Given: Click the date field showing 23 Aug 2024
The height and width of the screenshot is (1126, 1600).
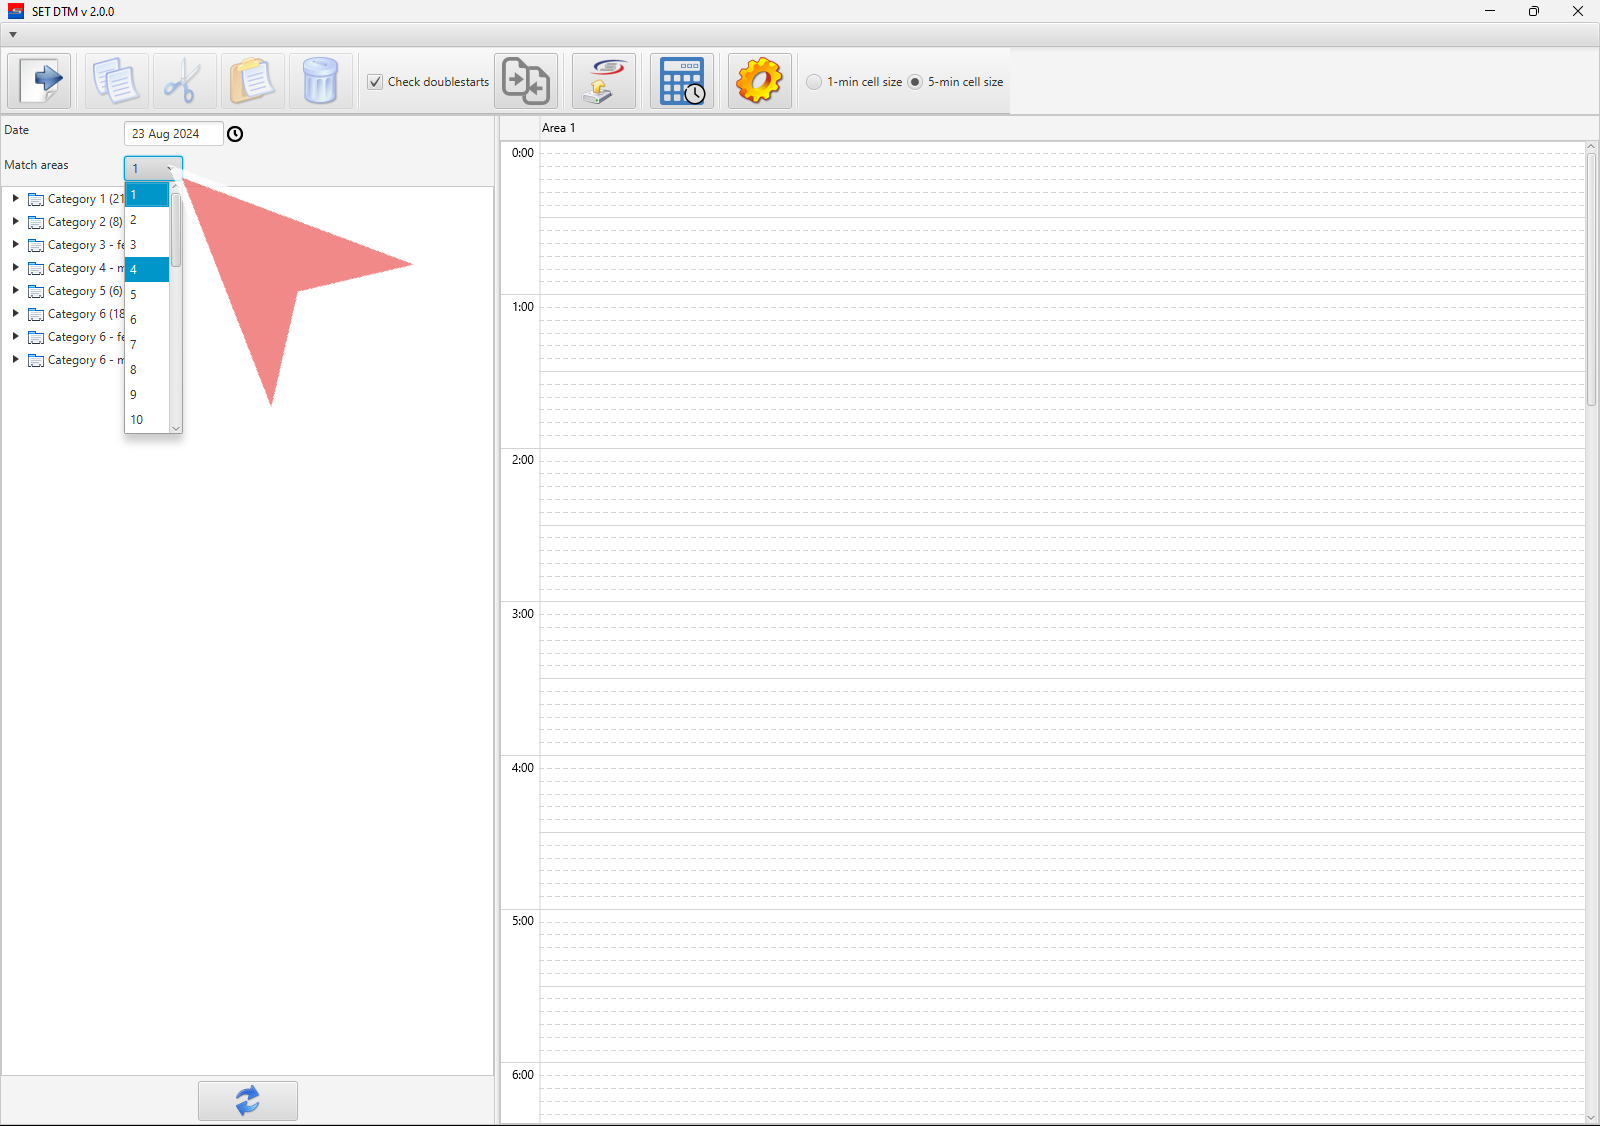Looking at the screenshot, I should pos(172,134).
